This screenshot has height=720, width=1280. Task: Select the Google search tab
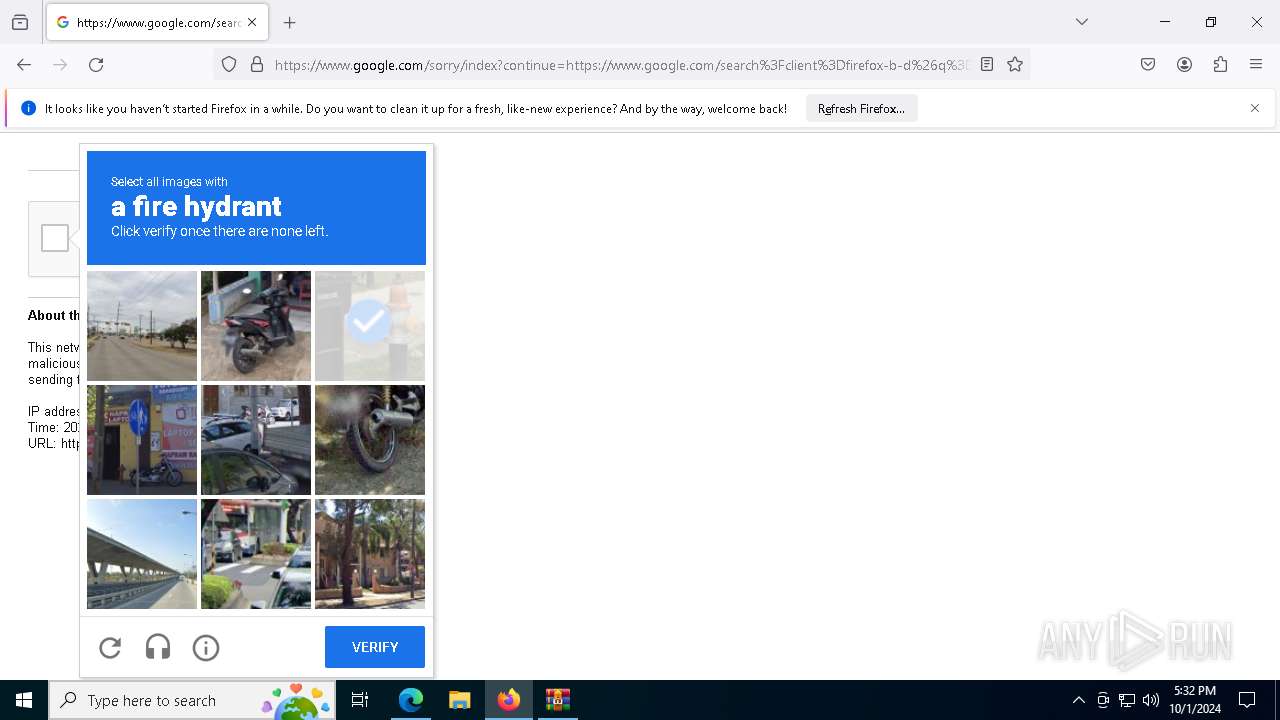coord(157,22)
